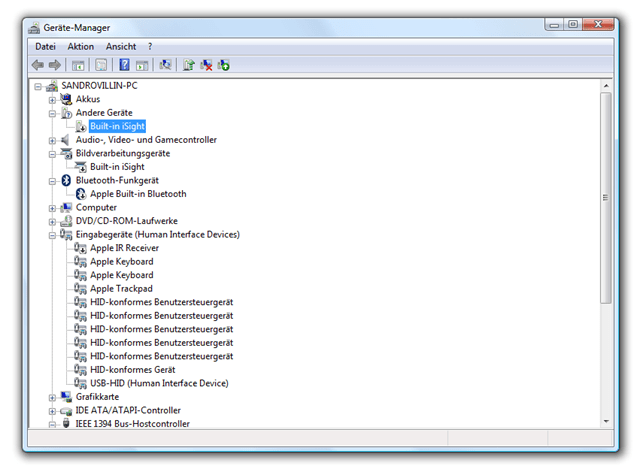Click the toolbar icon with green plus badge

tap(224, 65)
